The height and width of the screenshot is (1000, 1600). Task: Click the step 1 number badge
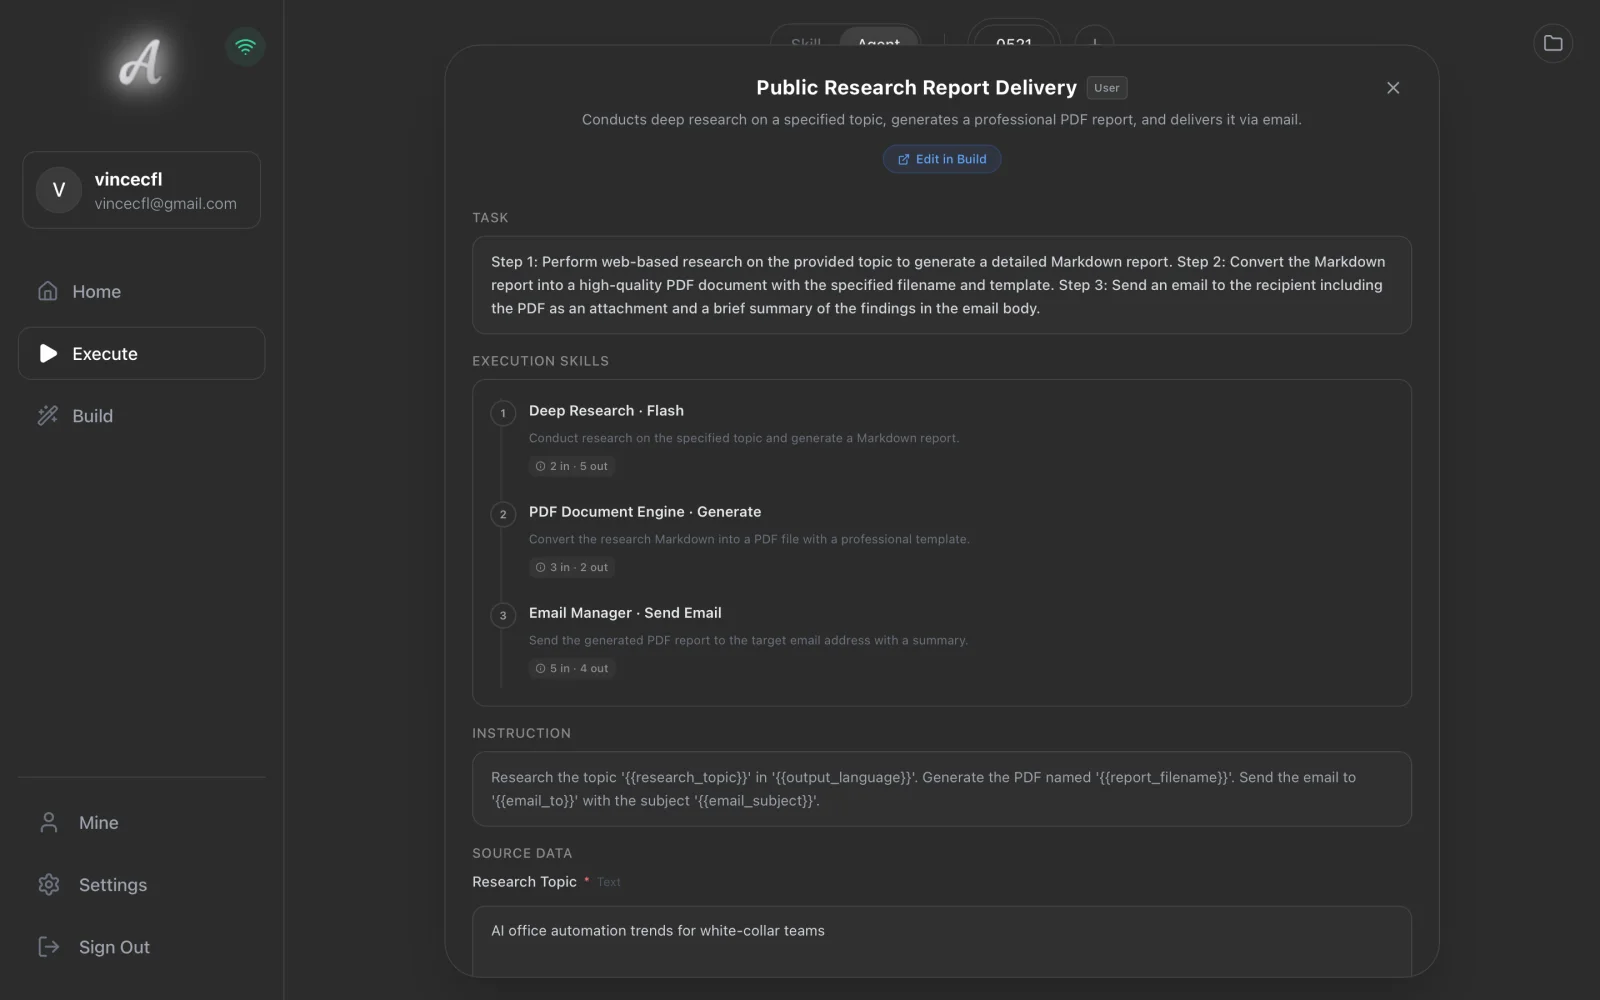click(x=503, y=413)
